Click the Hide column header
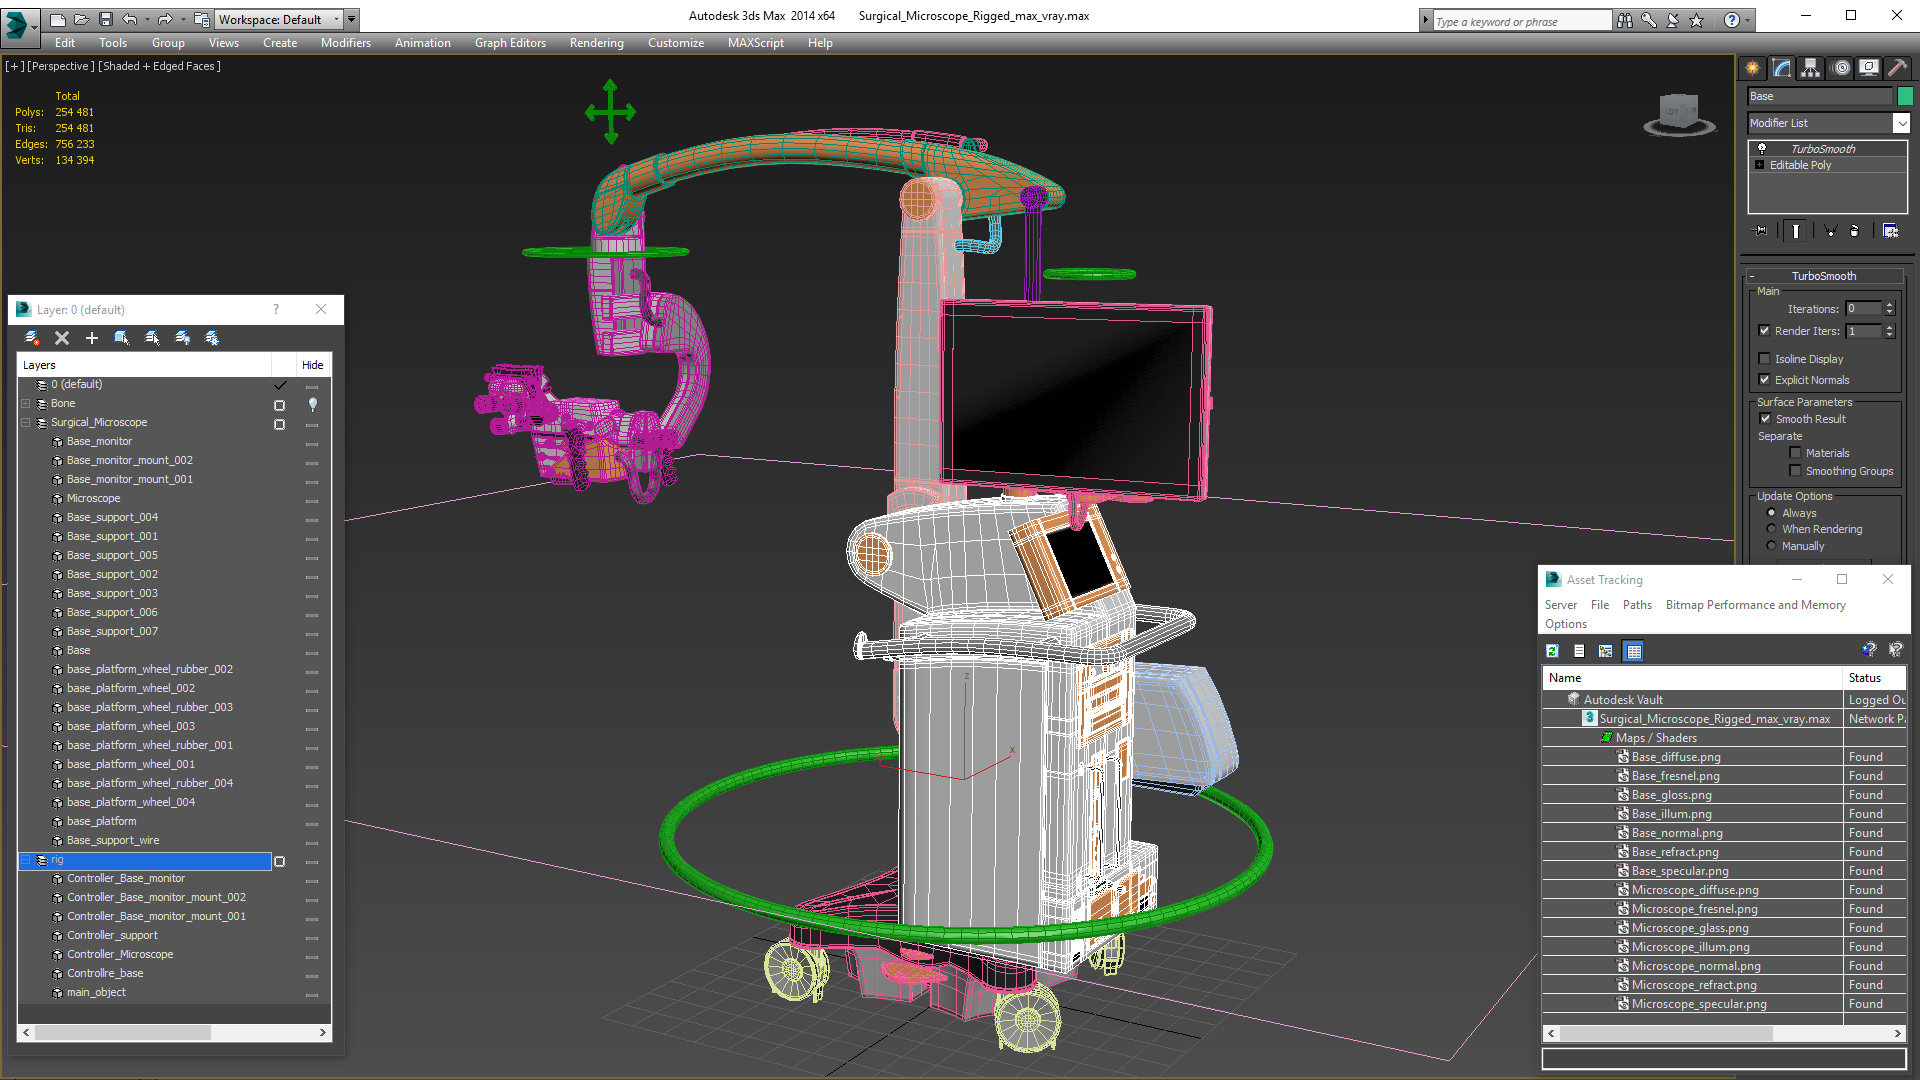 coord(312,365)
